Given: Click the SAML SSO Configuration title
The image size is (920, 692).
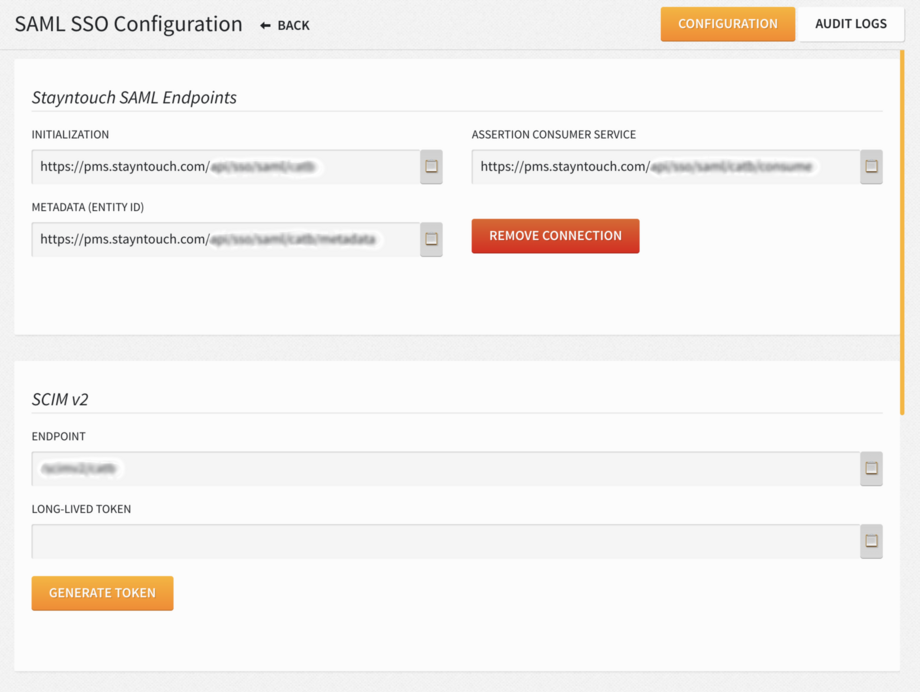Looking at the screenshot, I should tap(128, 24).
